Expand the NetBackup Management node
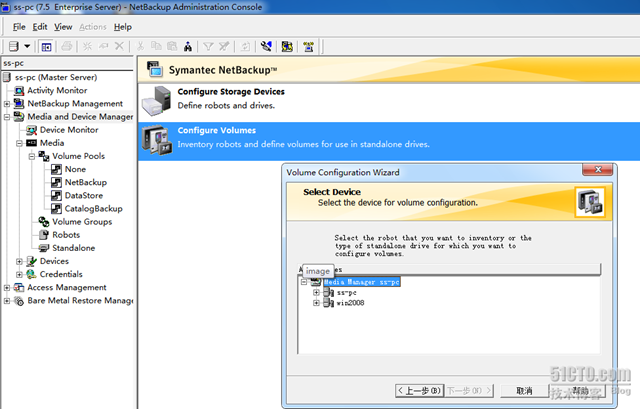Image resolution: width=640 pixels, height=409 pixels. coord(7,104)
